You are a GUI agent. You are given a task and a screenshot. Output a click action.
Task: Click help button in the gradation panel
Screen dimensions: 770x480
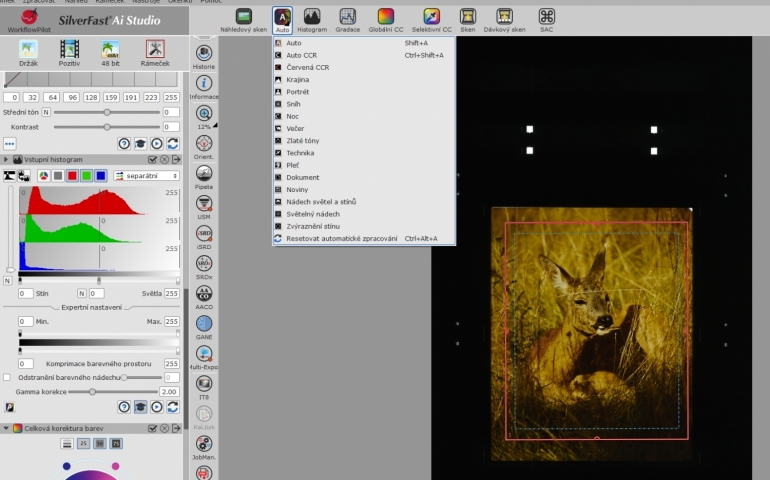[124, 143]
